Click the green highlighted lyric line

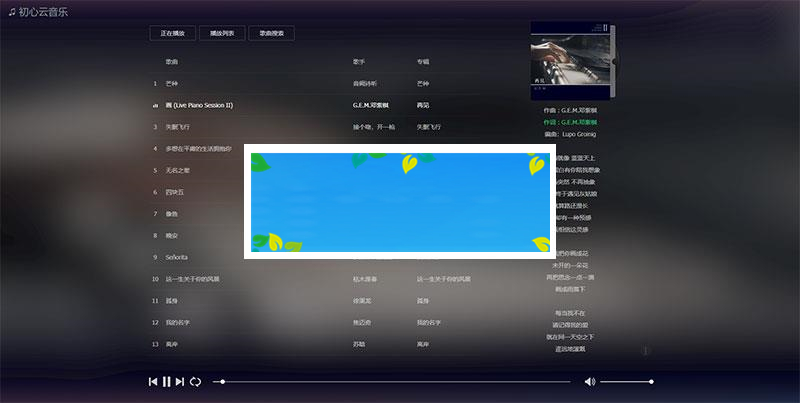click(x=570, y=122)
